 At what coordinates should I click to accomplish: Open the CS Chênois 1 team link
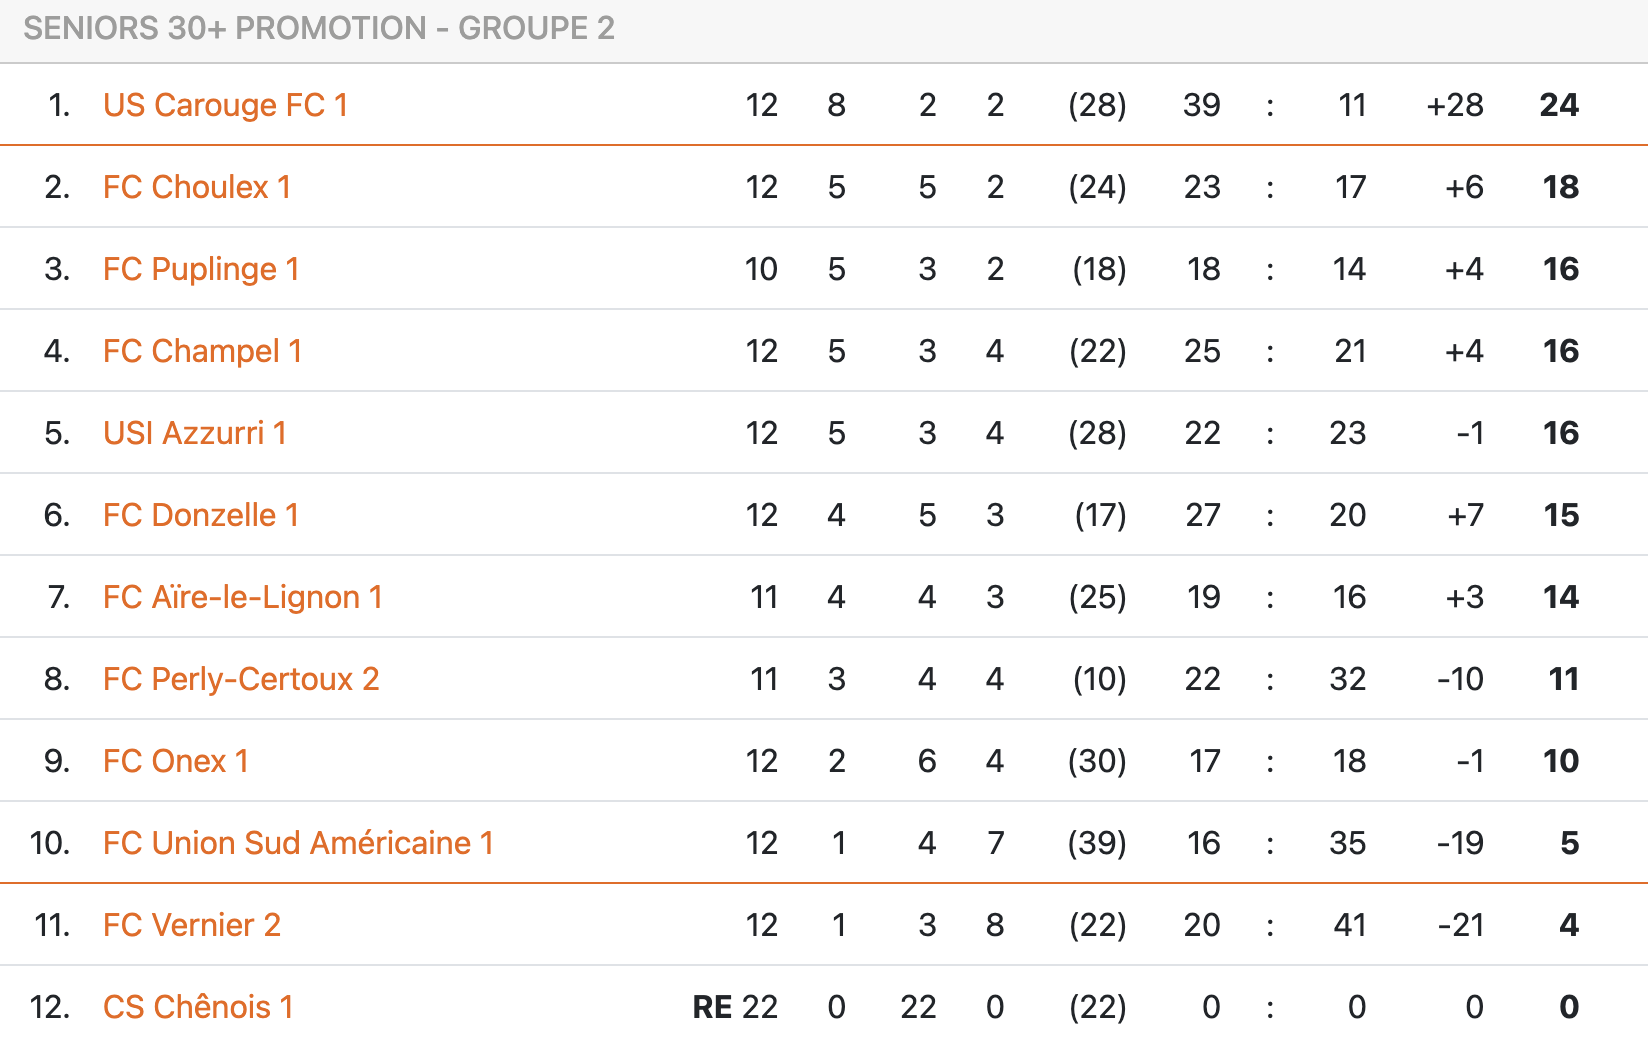tap(198, 1007)
